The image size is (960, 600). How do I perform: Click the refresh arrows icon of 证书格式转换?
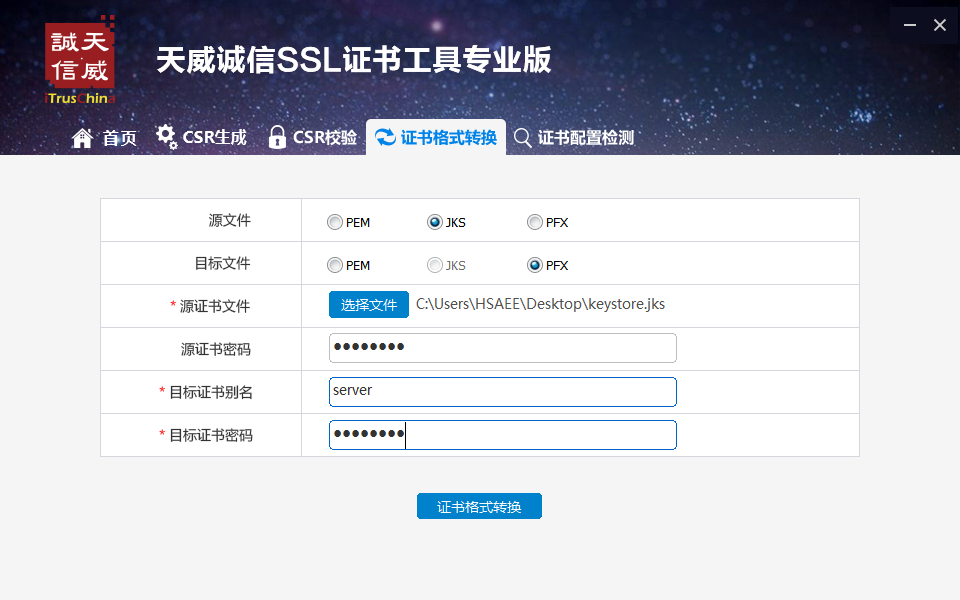coord(385,137)
